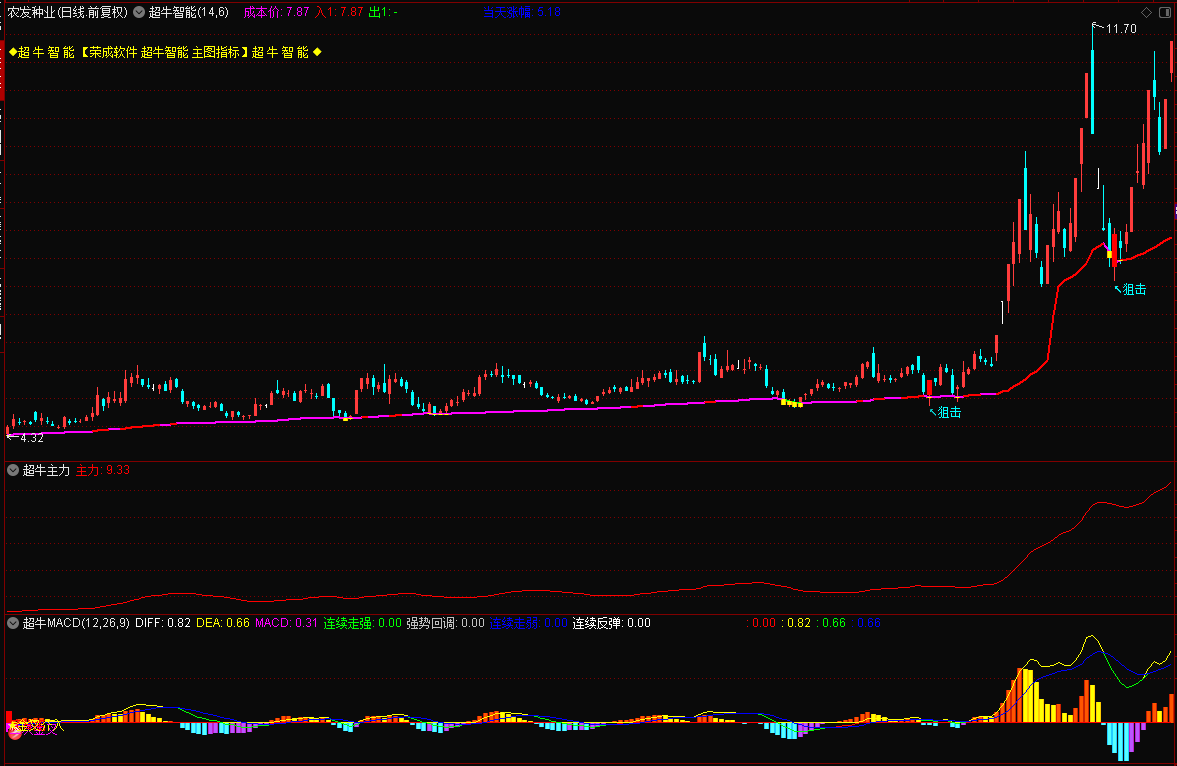Click the lower-left 狙击 signal label

click(947, 411)
